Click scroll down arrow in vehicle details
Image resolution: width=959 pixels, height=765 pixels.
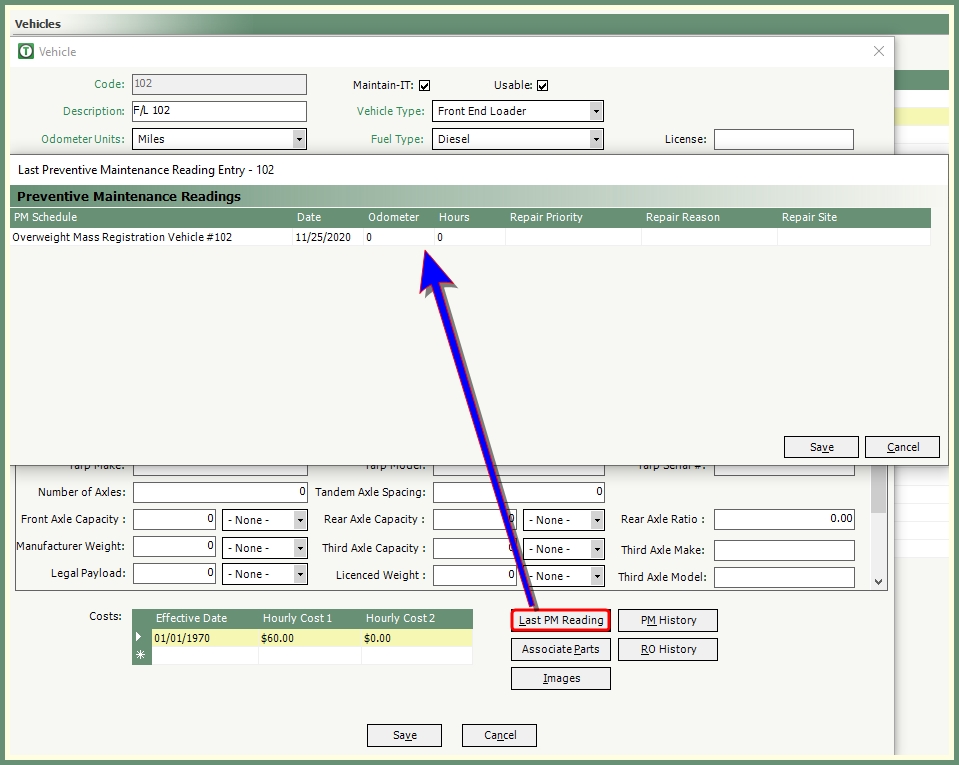878,581
